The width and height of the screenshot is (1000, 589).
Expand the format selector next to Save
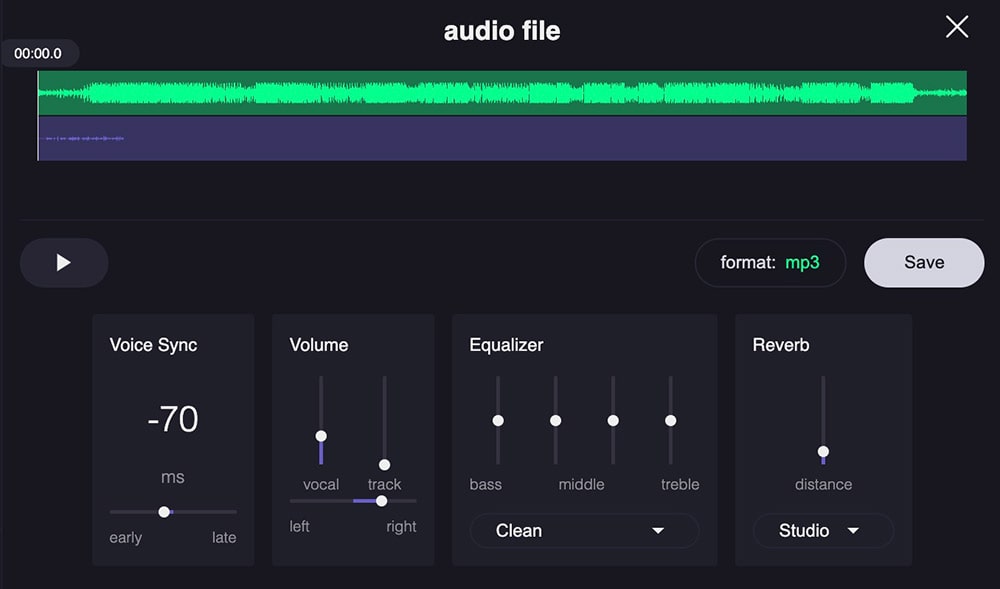click(x=770, y=262)
